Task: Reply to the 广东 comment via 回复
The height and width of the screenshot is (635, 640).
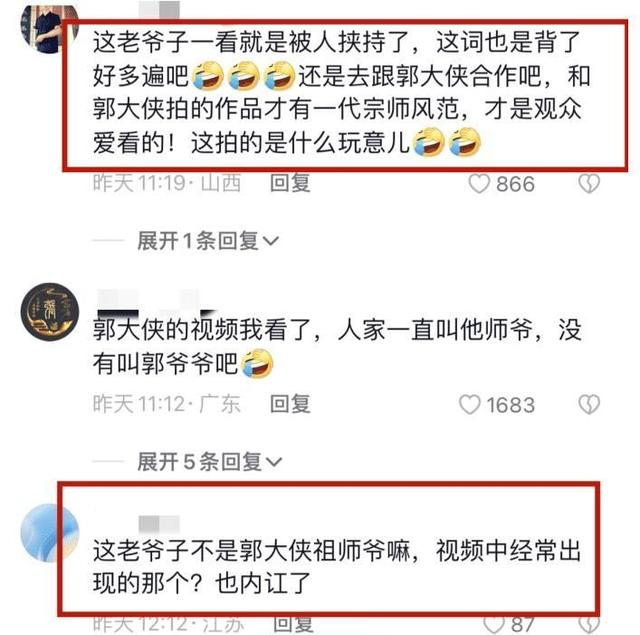Action: pyautogui.click(x=290, y=404)
